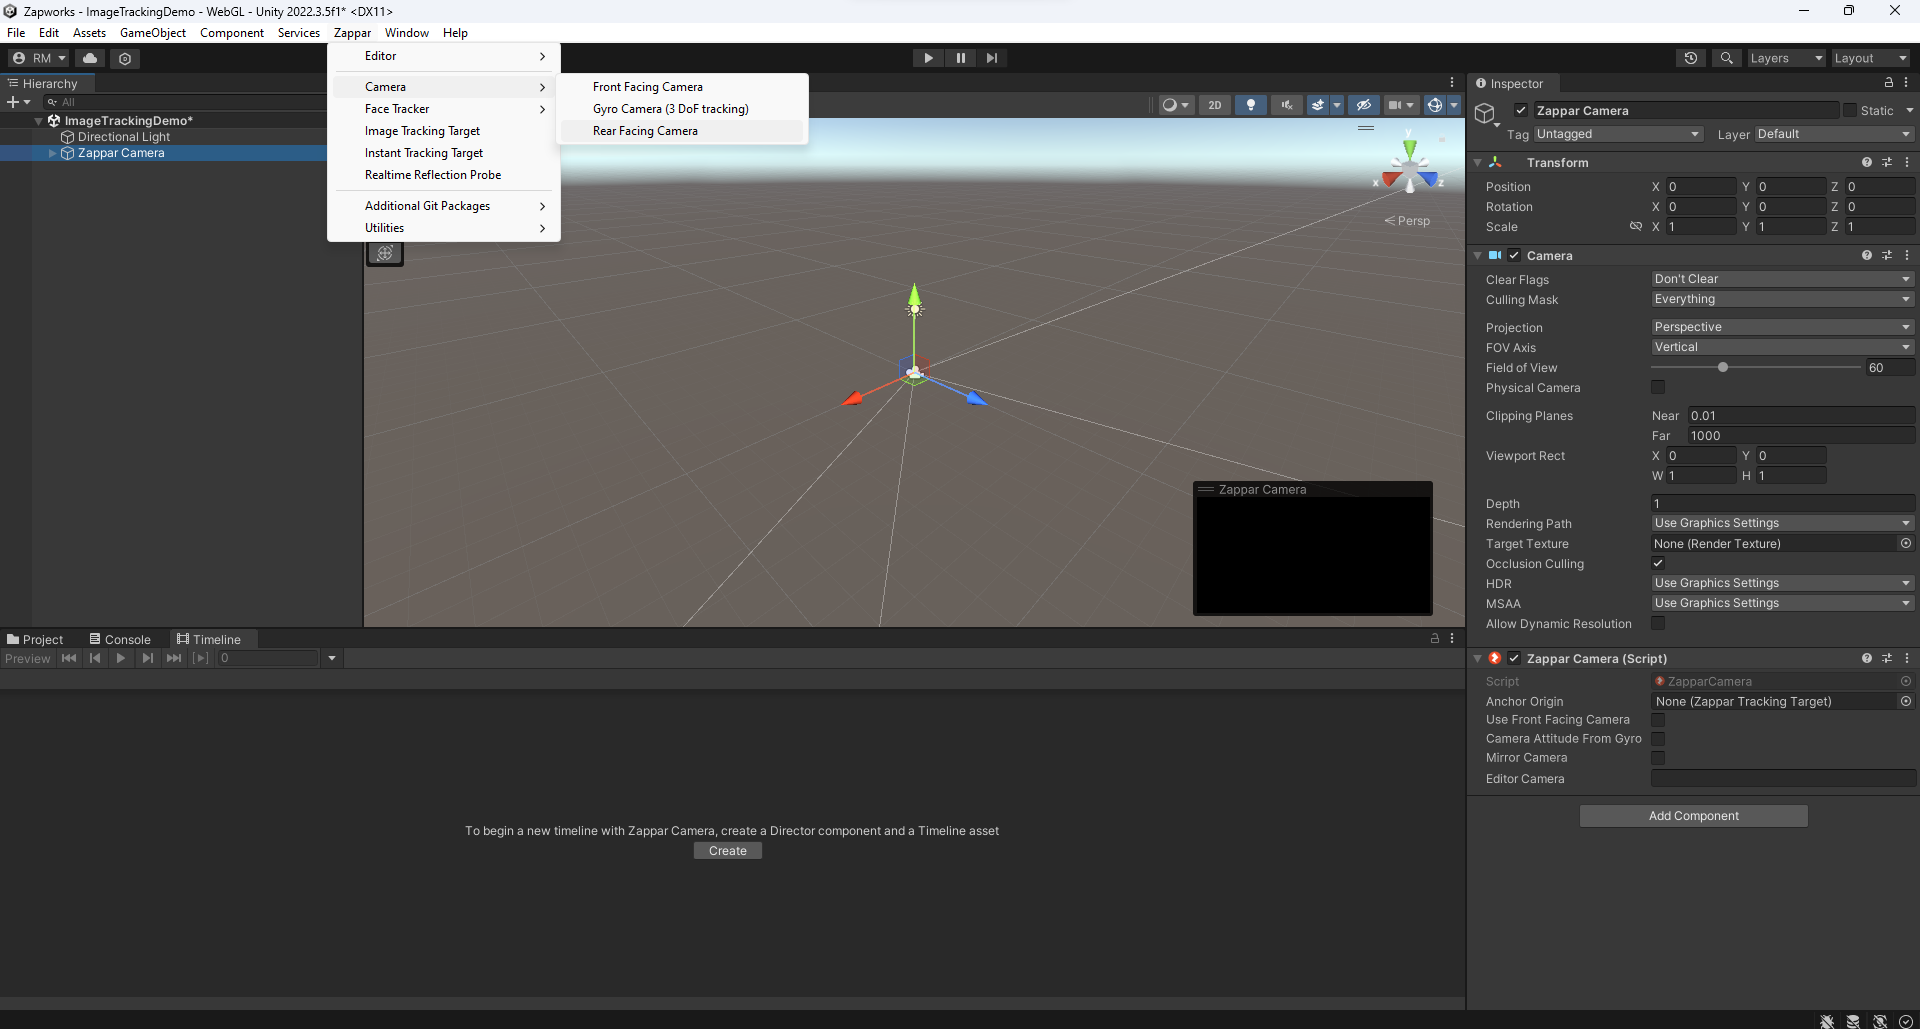Toggle scene lighting bulb icon

1250,105
